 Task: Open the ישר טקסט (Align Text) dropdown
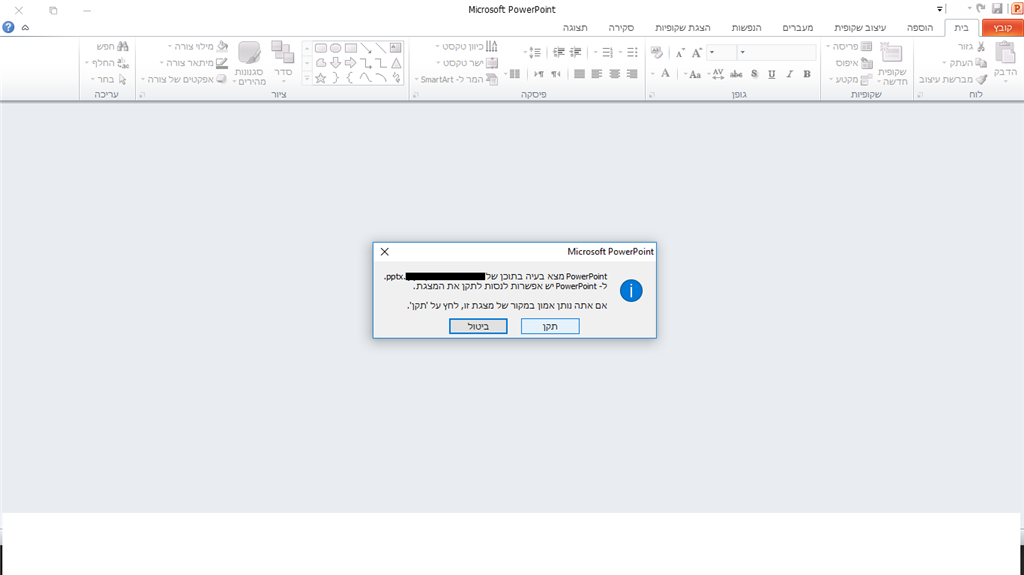coord(468,63)
